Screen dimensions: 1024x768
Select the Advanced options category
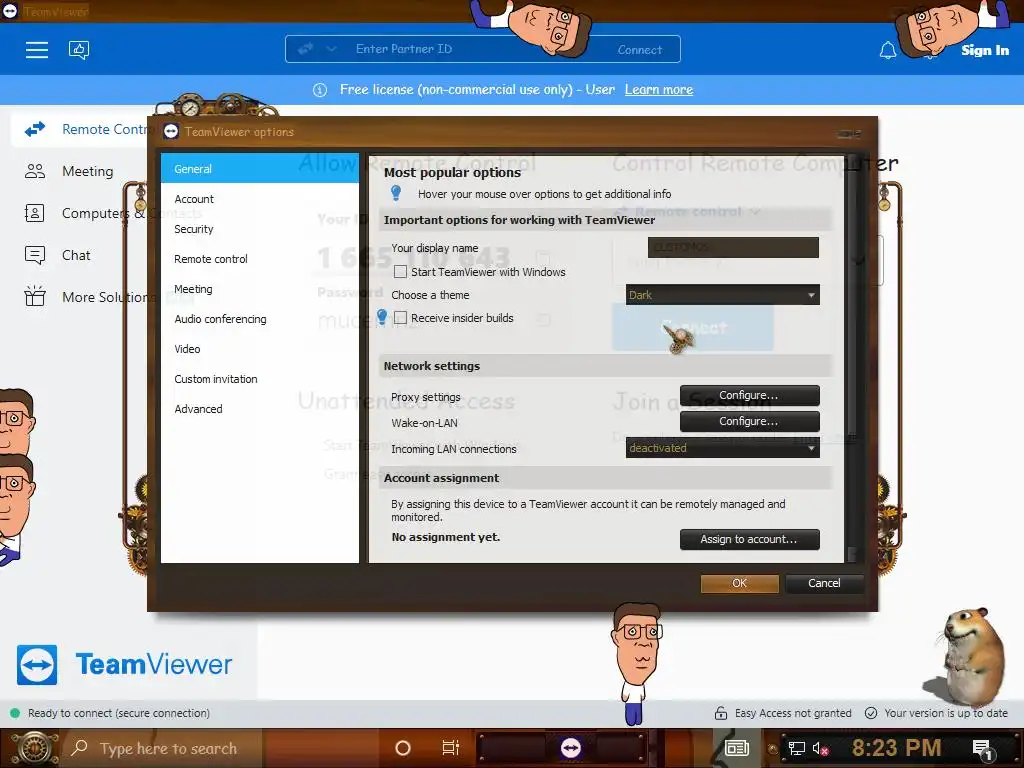coord(260,409)
